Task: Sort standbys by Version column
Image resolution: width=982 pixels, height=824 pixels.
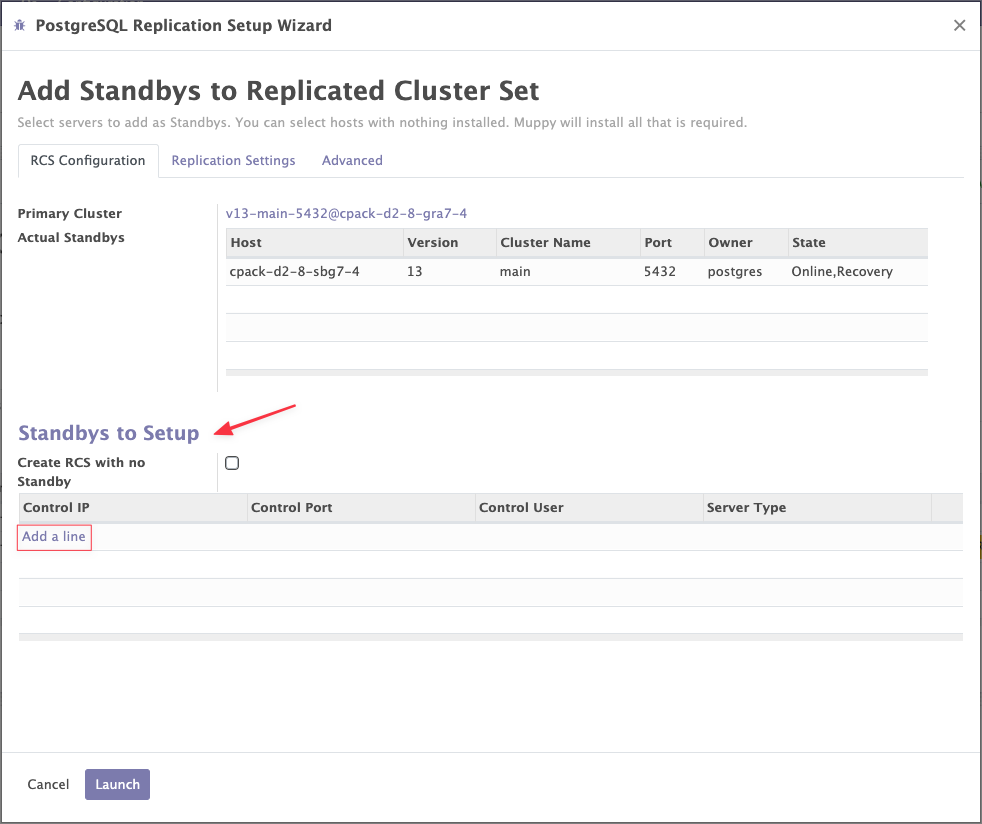Action: tap(432, 243)
